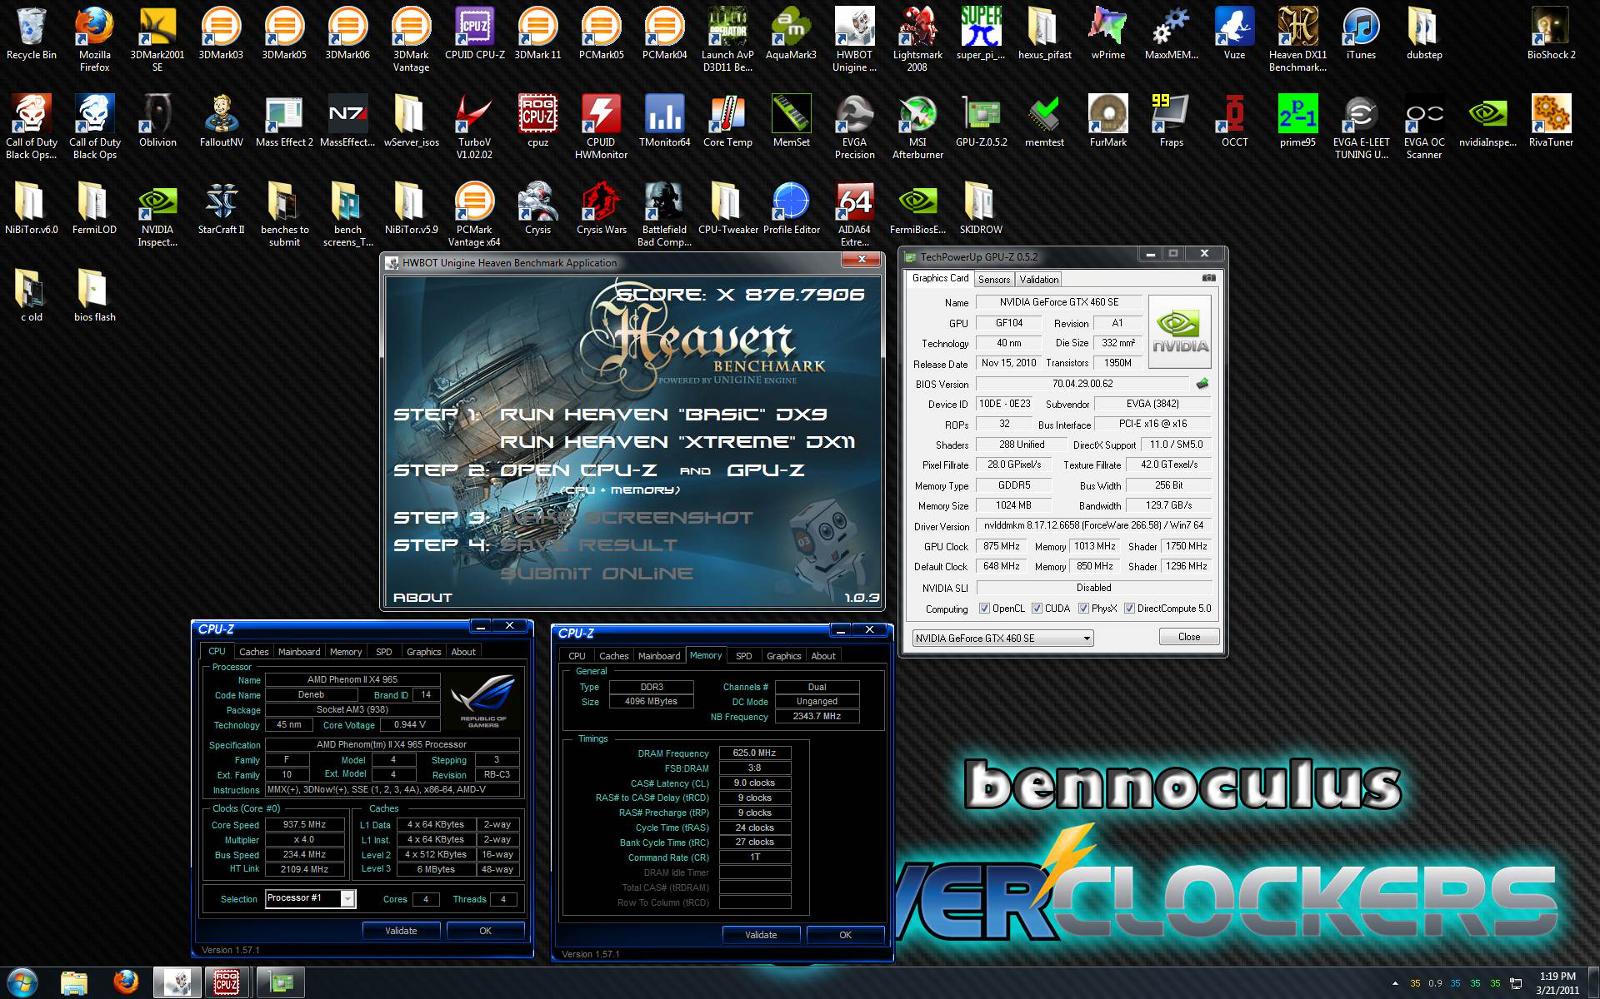Open SPD tab in right CPU-Z window
Viewport: 1600px width, 999px height.
coord(744,656)
